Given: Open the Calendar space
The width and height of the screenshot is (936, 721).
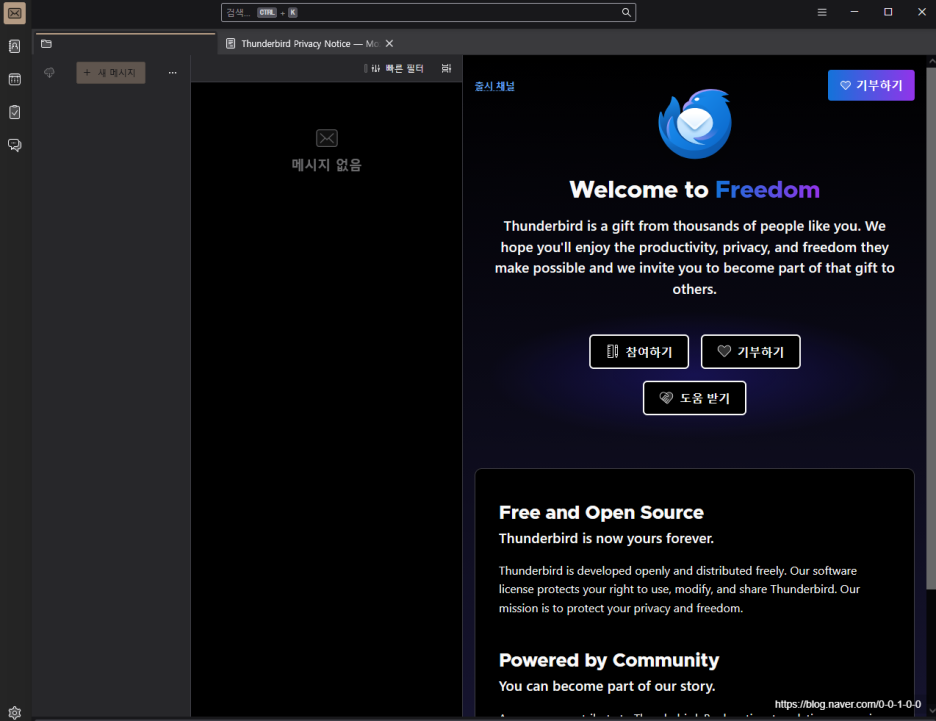Looking at the screenshot, I should click(14, 79).
